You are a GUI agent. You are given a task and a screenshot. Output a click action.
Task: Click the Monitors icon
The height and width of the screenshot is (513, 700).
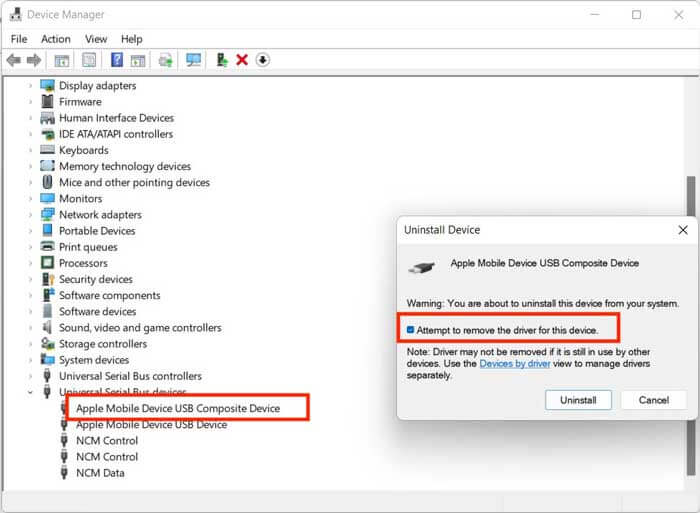click(47, 198)
